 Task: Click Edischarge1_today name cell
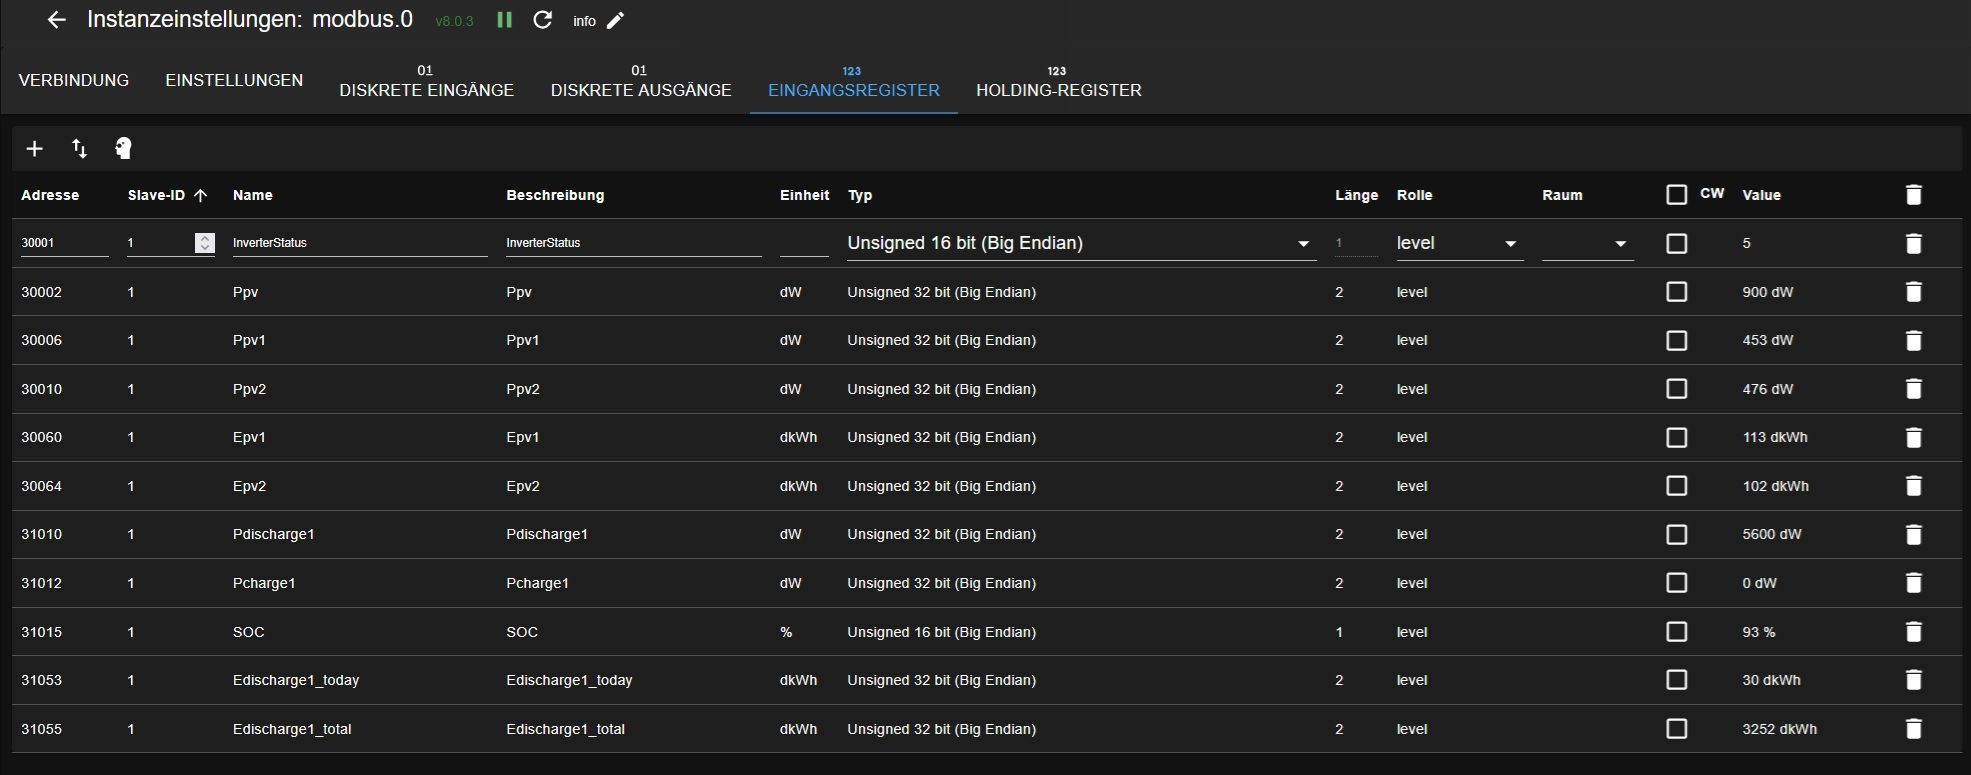[296, 680]
